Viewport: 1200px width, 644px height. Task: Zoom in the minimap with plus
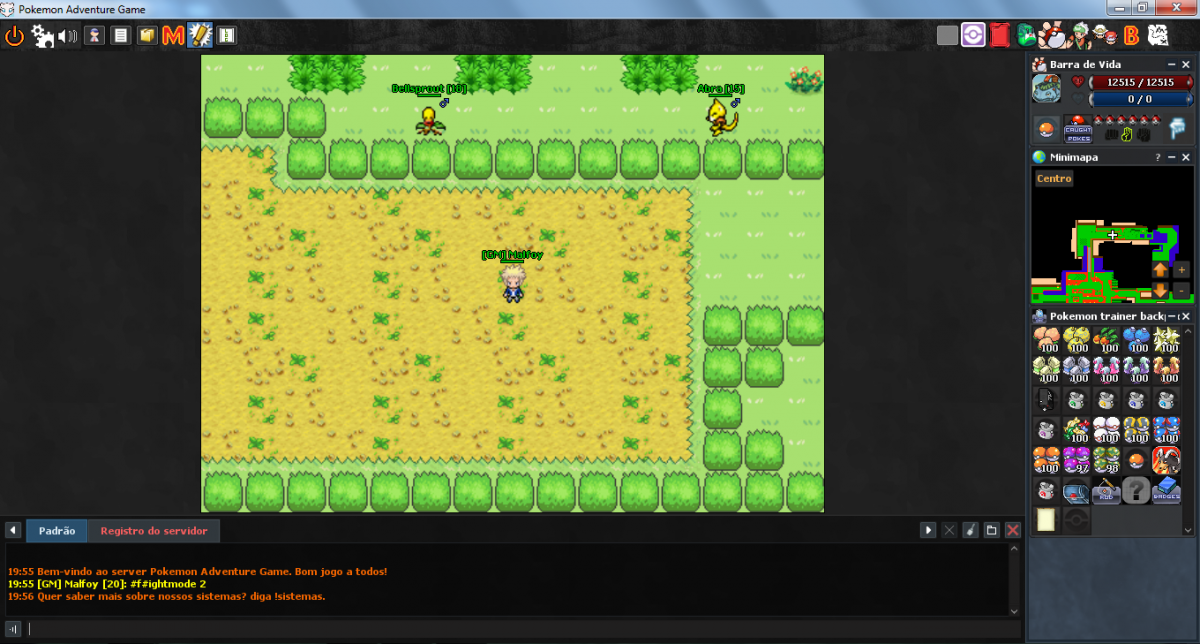pos(1181,270)
